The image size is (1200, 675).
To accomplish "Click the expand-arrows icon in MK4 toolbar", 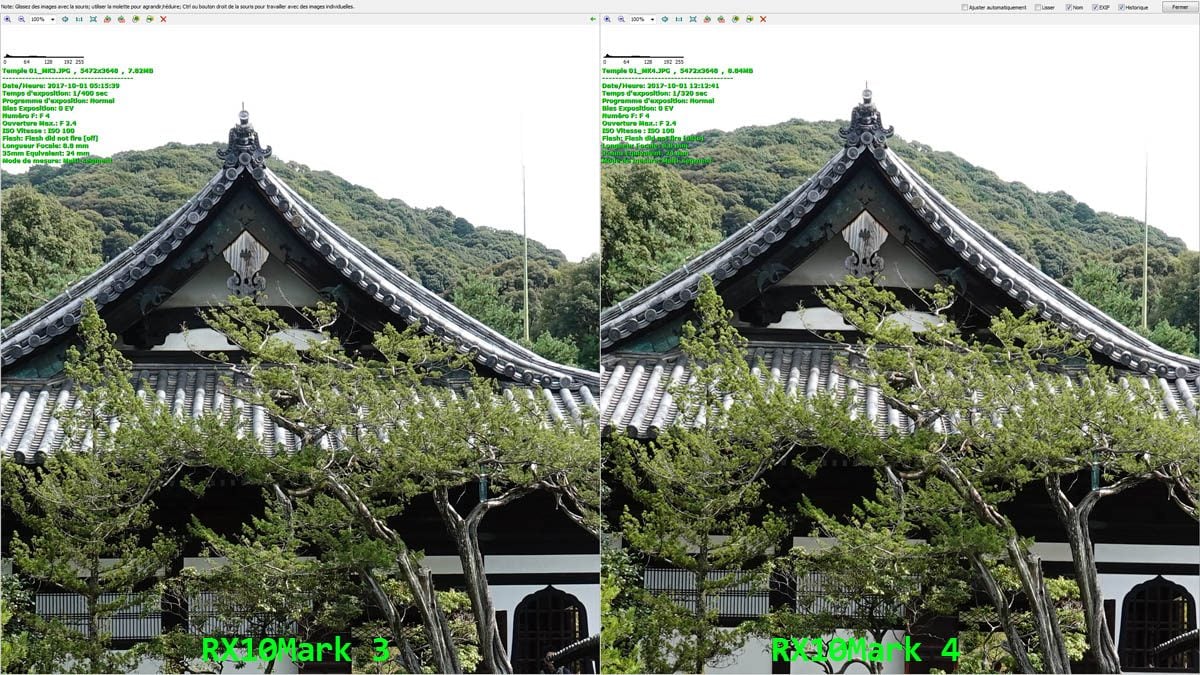I will [693, 19].
